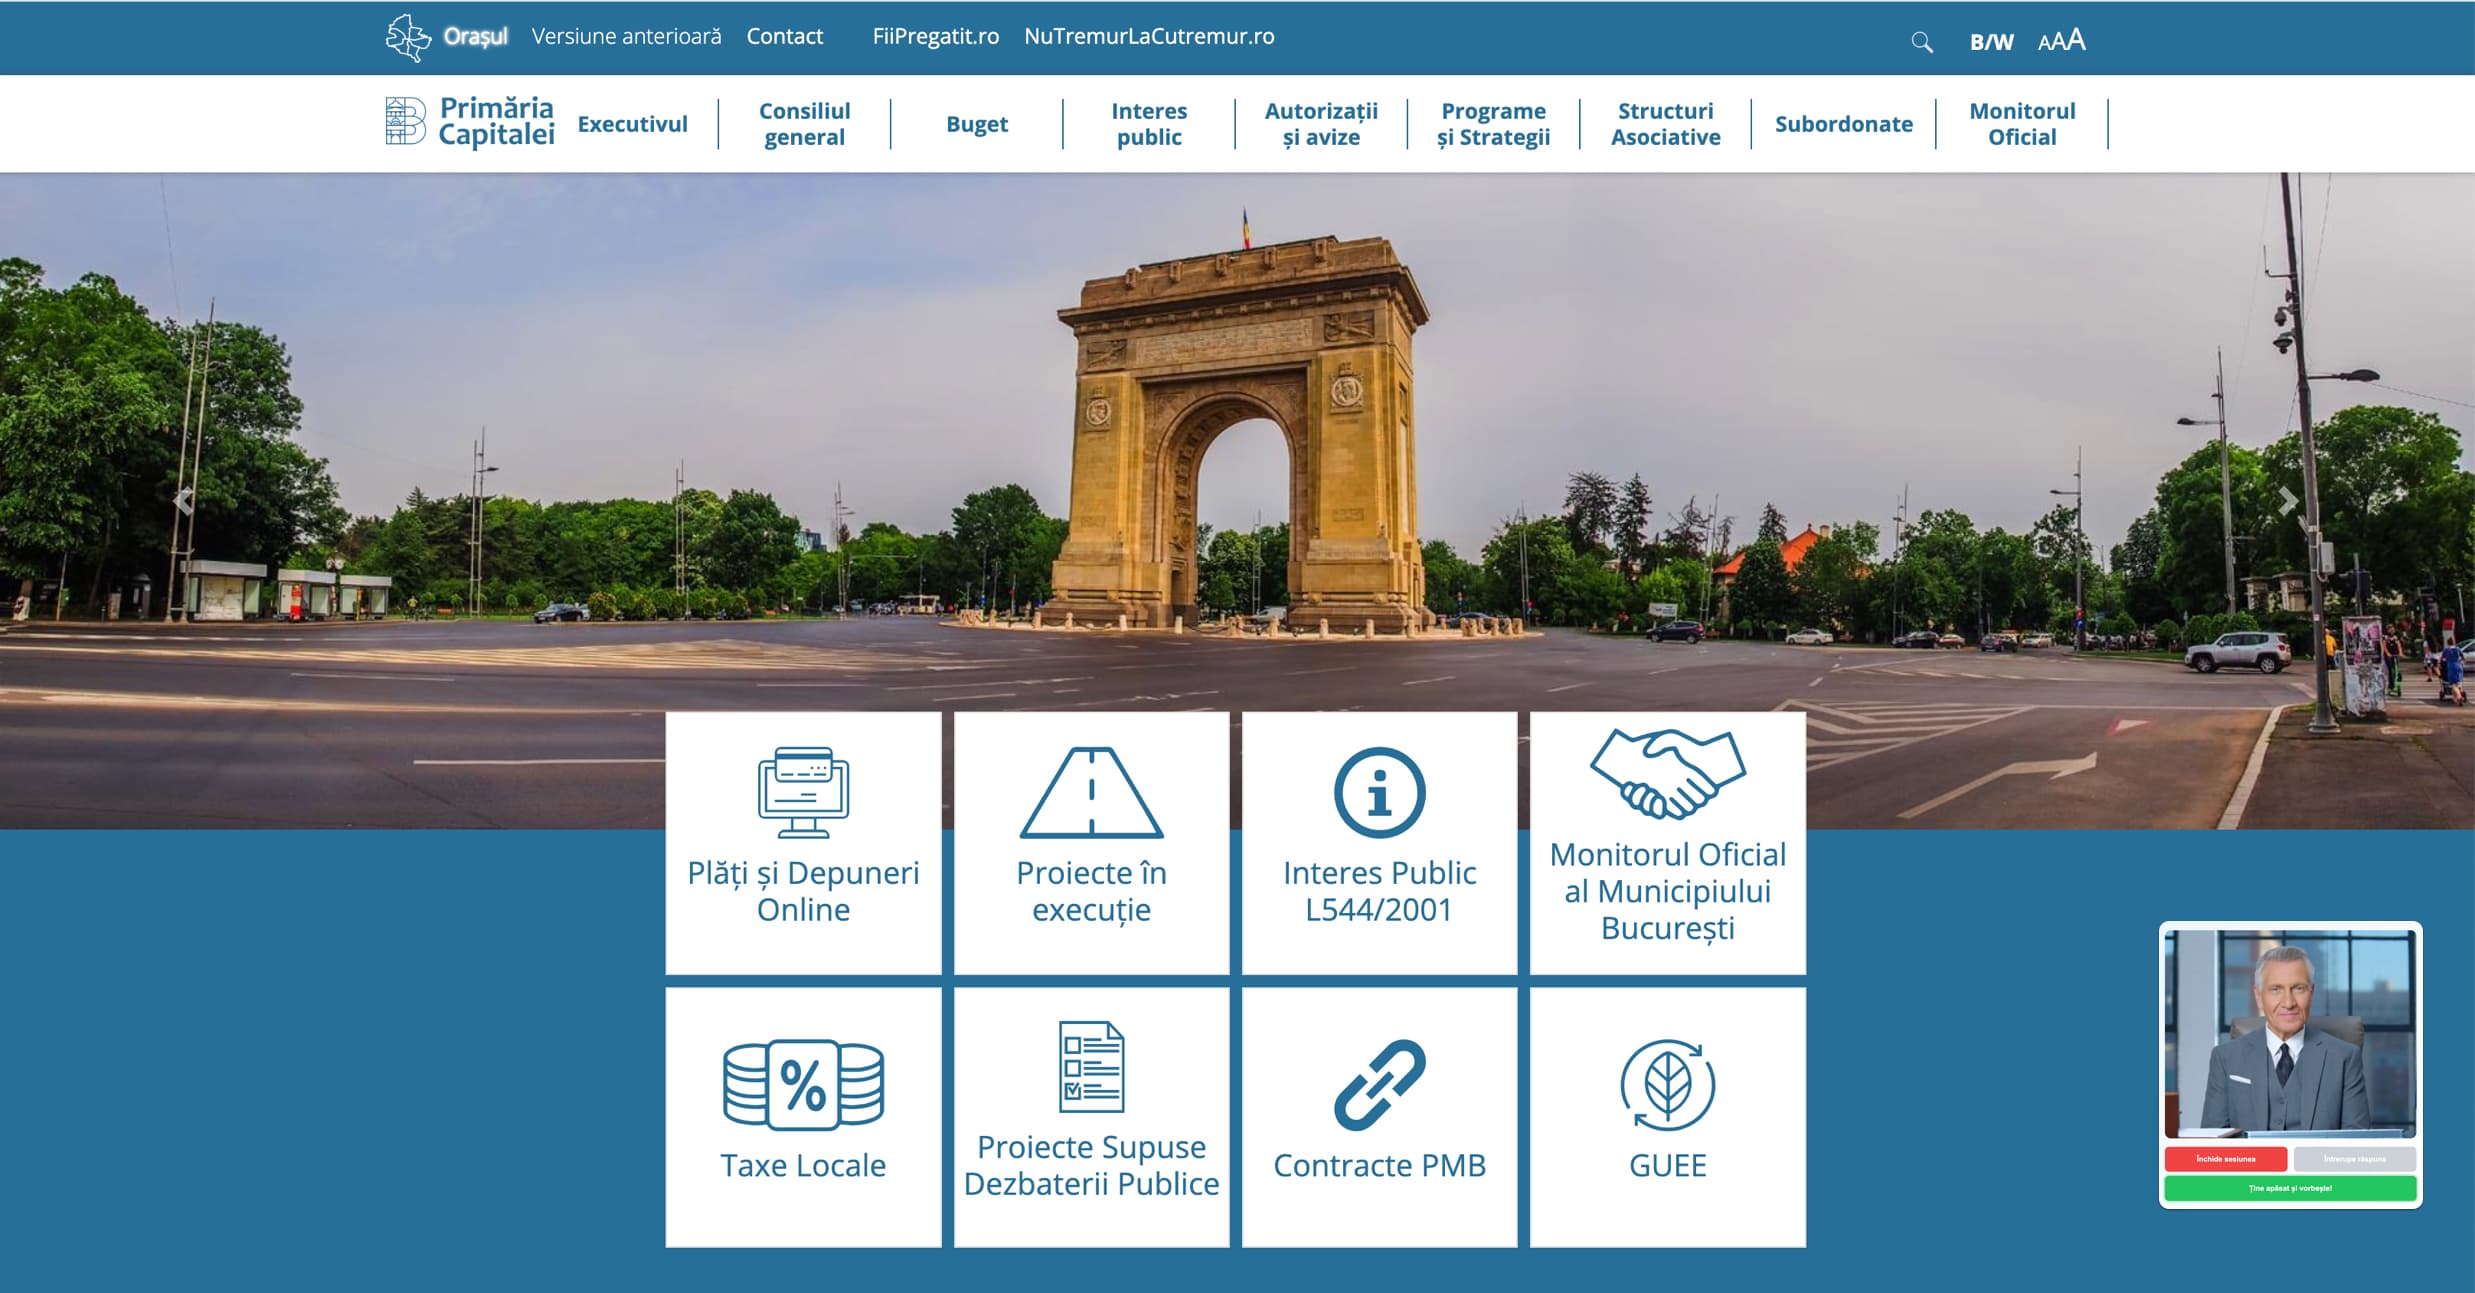Screen dimensions: 2475x1293
Task: Expand the Executivul navigation menu
Action: 632,123
